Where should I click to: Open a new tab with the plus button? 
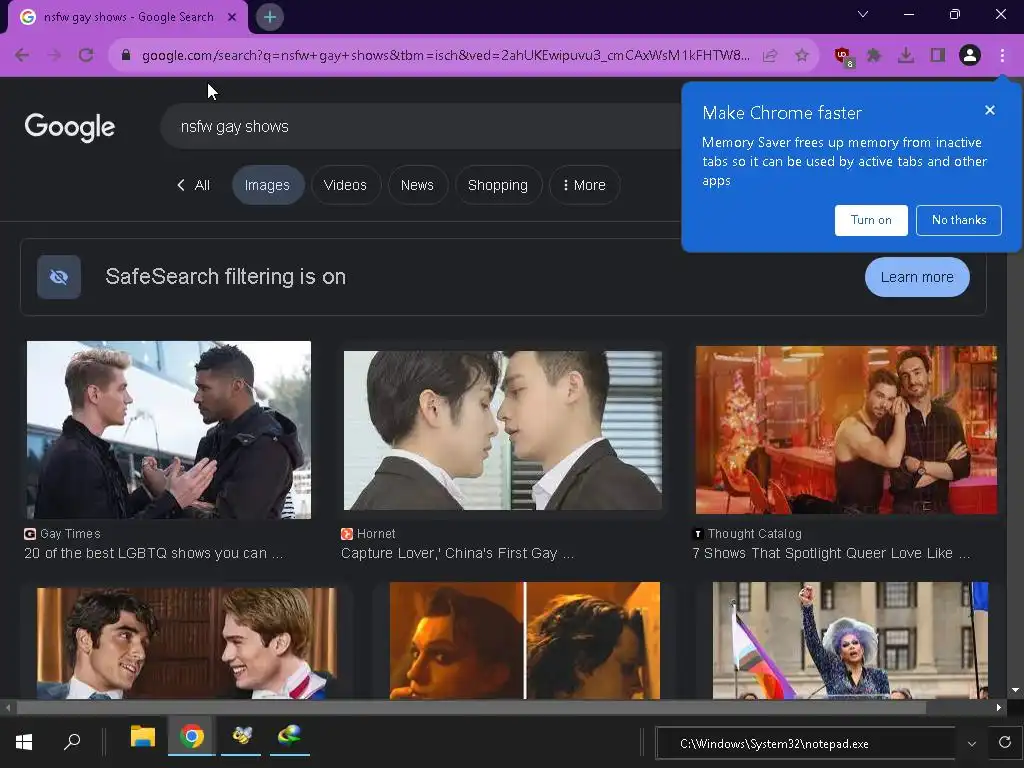tap(270, 17)
